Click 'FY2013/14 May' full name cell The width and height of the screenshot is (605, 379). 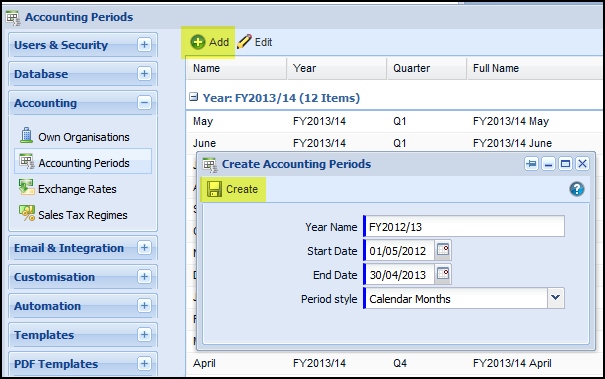pos(511,122)
